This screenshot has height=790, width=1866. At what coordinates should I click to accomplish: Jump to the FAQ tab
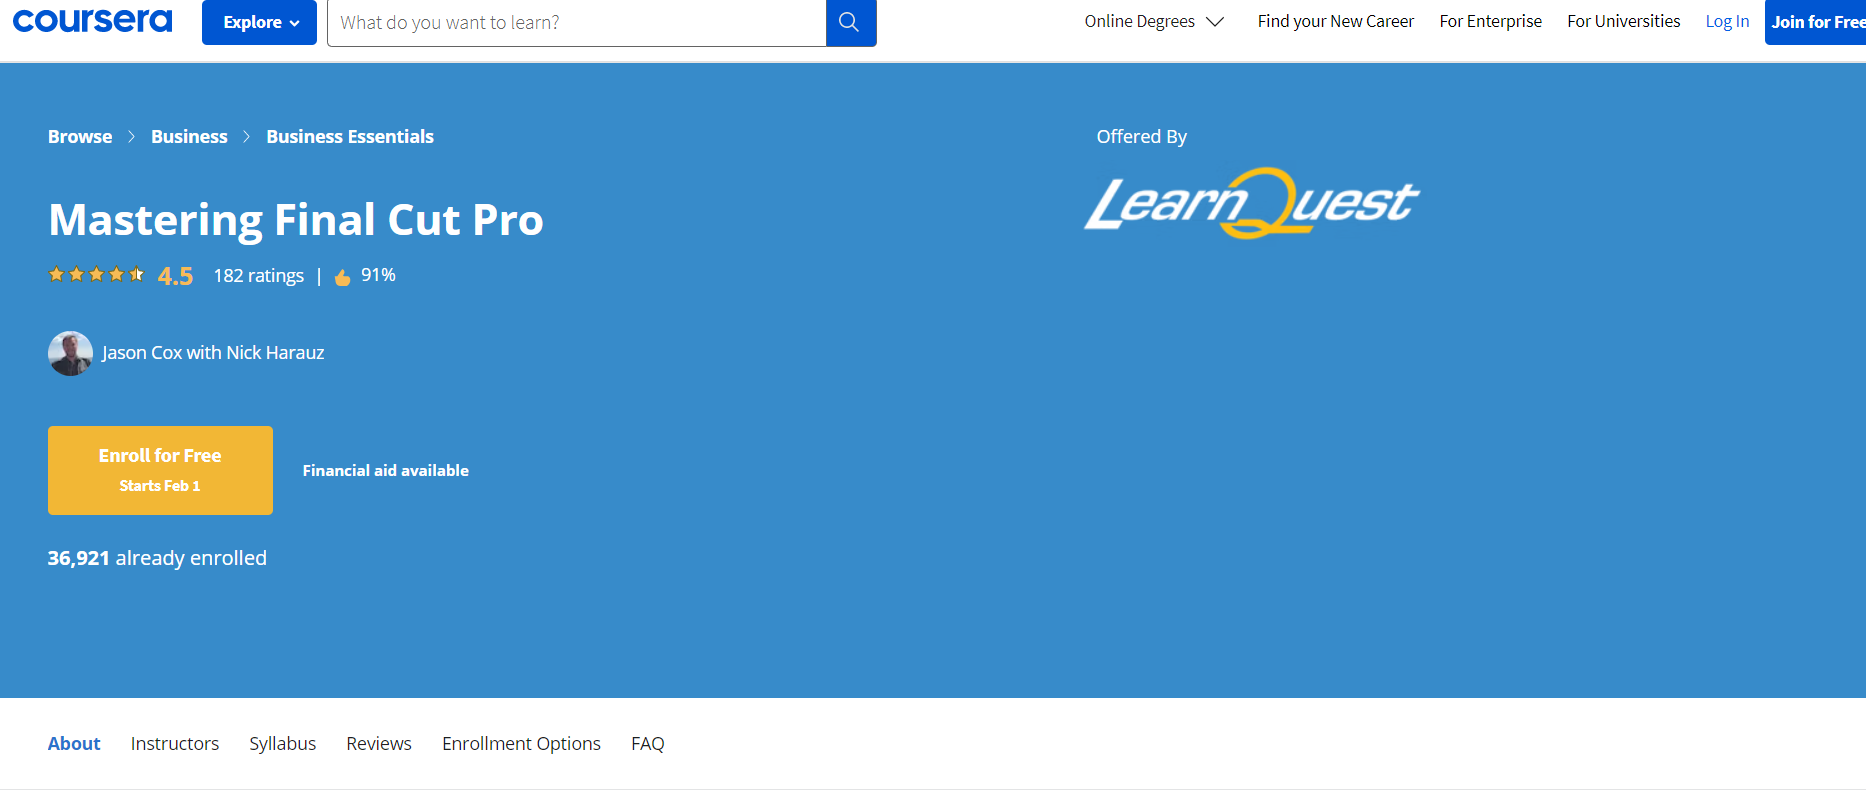click(648, 744)
